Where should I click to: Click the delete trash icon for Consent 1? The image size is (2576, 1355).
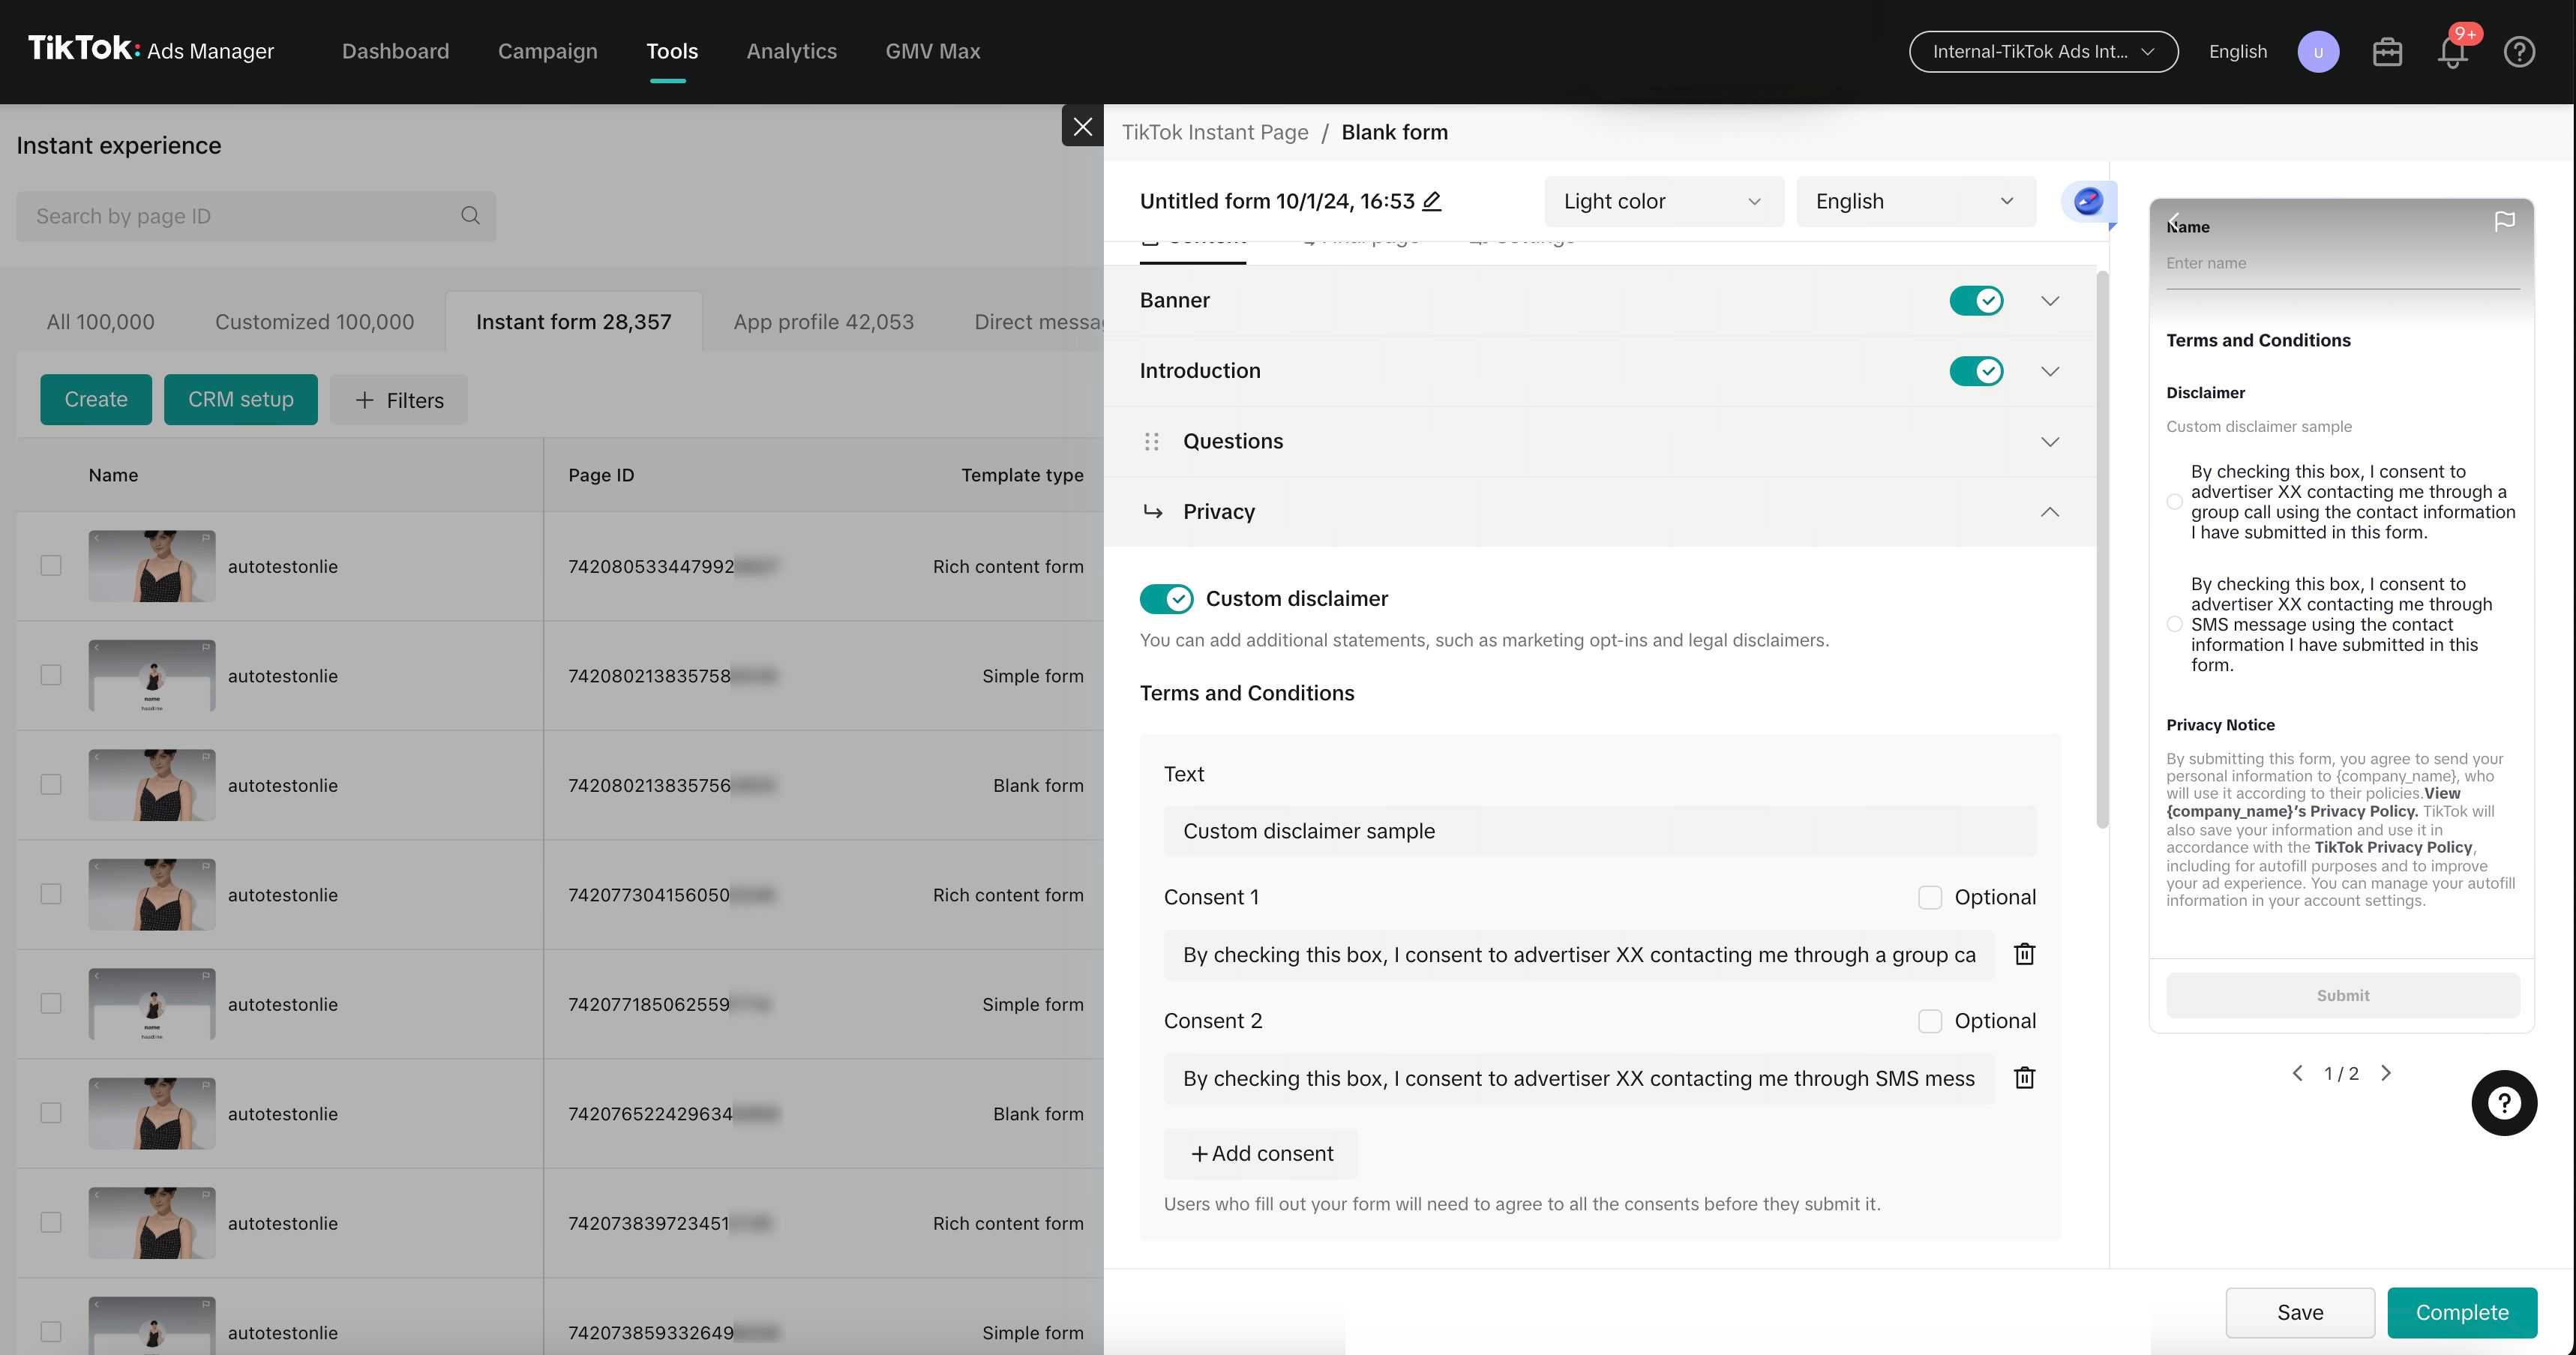[2026, 955]
